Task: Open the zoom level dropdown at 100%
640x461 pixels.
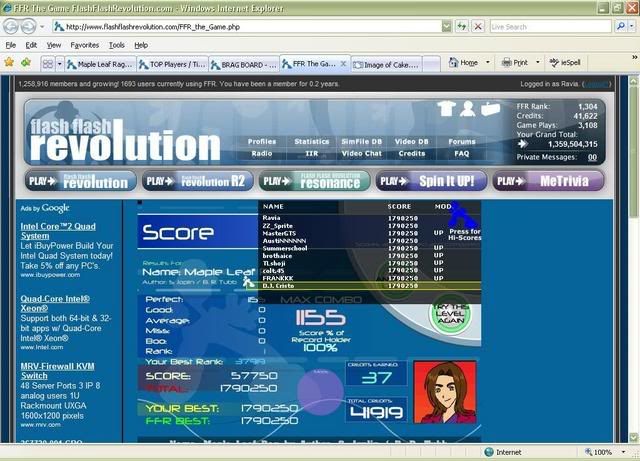Action: click(x=623, y=452)
